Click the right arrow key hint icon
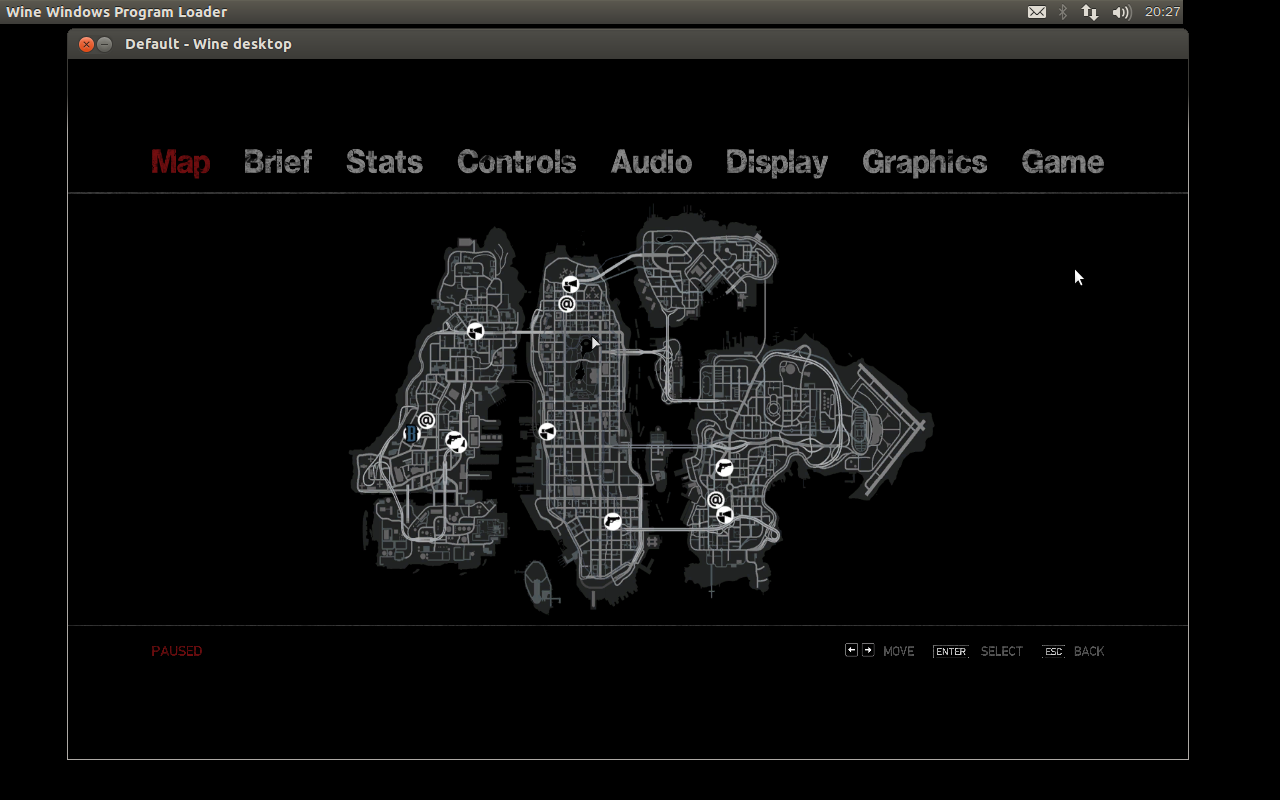Image resolution: width=1280 pixels, height=800 pixels. click(x=868, y=650)
